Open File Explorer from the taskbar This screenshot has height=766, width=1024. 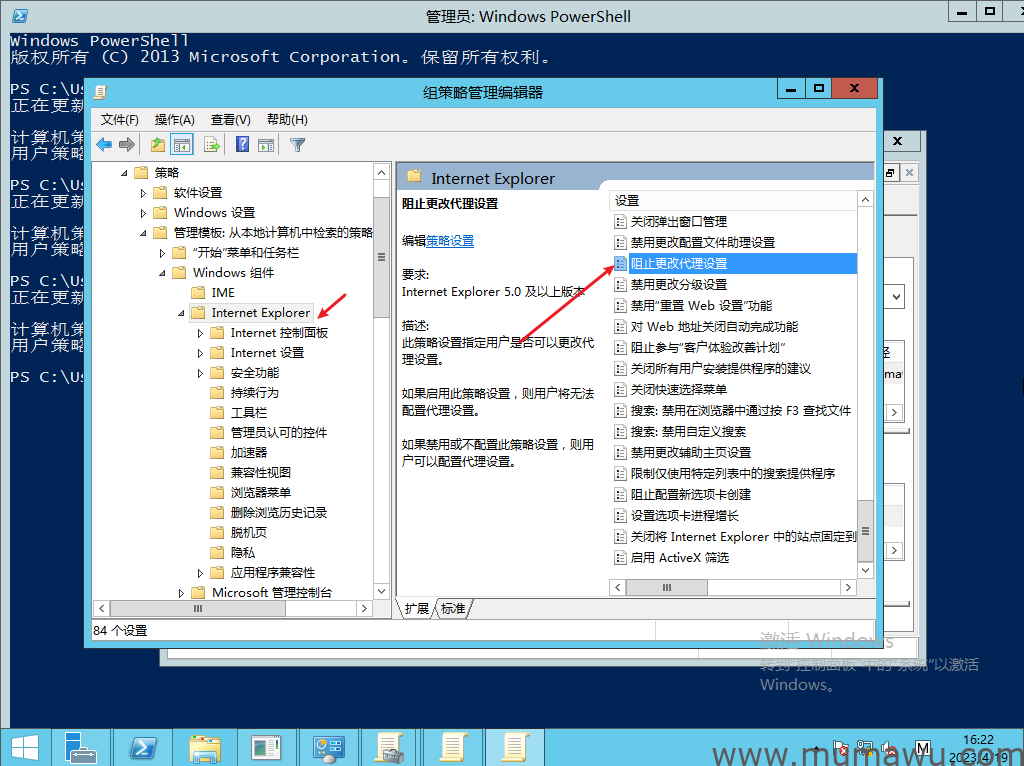pos(205,746)
